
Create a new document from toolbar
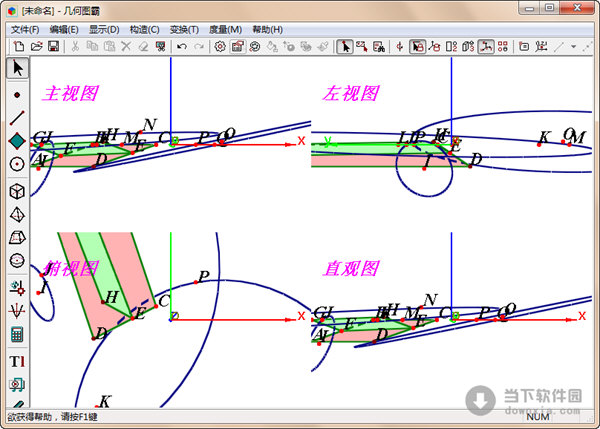coord(19,47)
